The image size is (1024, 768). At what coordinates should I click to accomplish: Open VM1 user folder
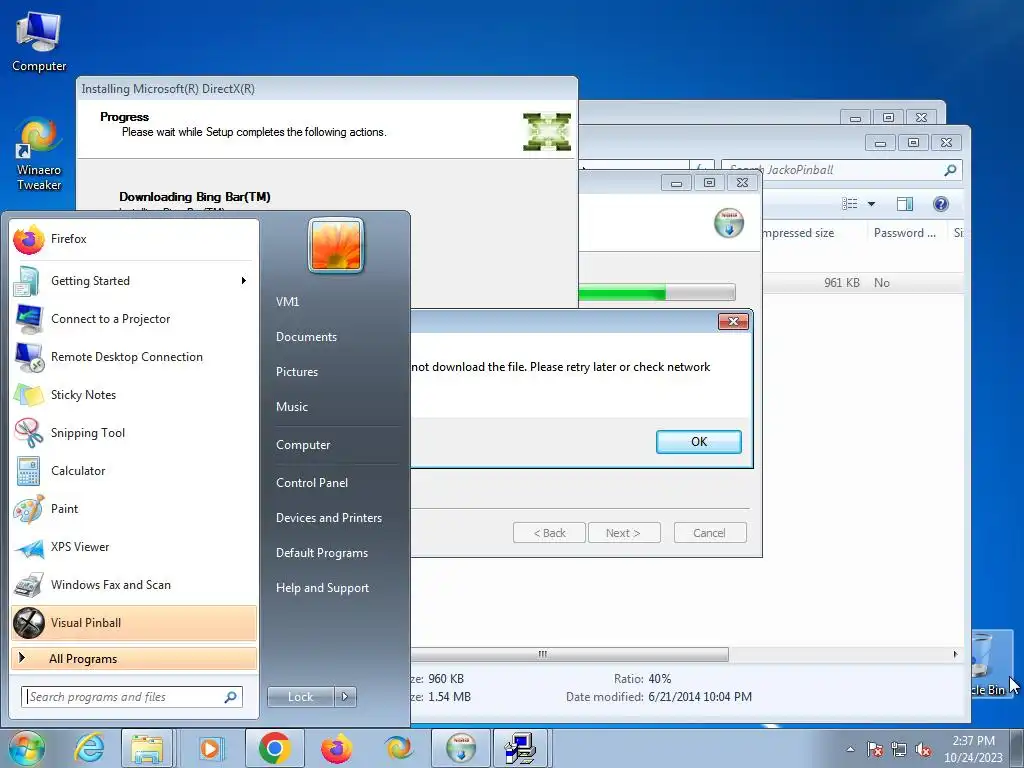(x=287, y=302)
